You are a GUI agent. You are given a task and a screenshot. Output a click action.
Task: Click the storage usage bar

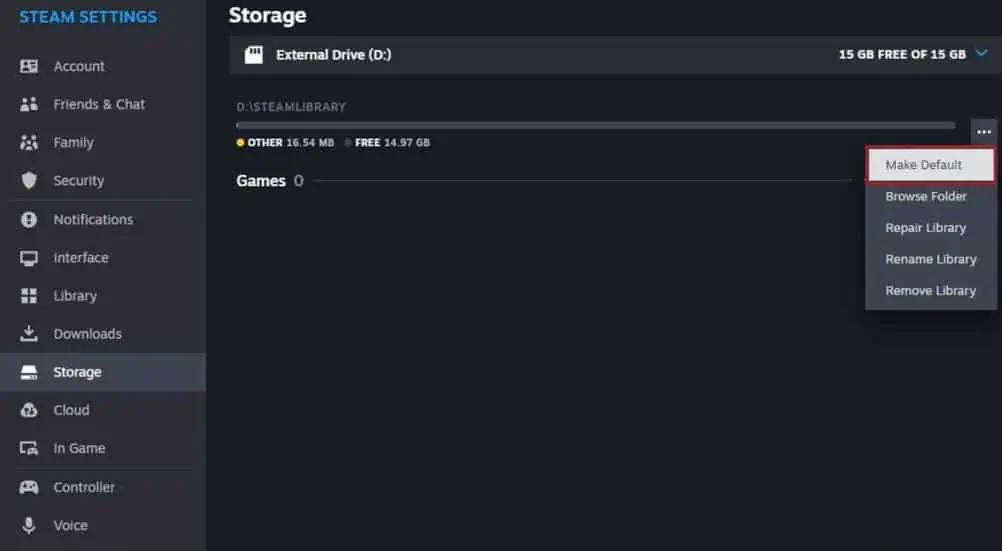(595, 126)
